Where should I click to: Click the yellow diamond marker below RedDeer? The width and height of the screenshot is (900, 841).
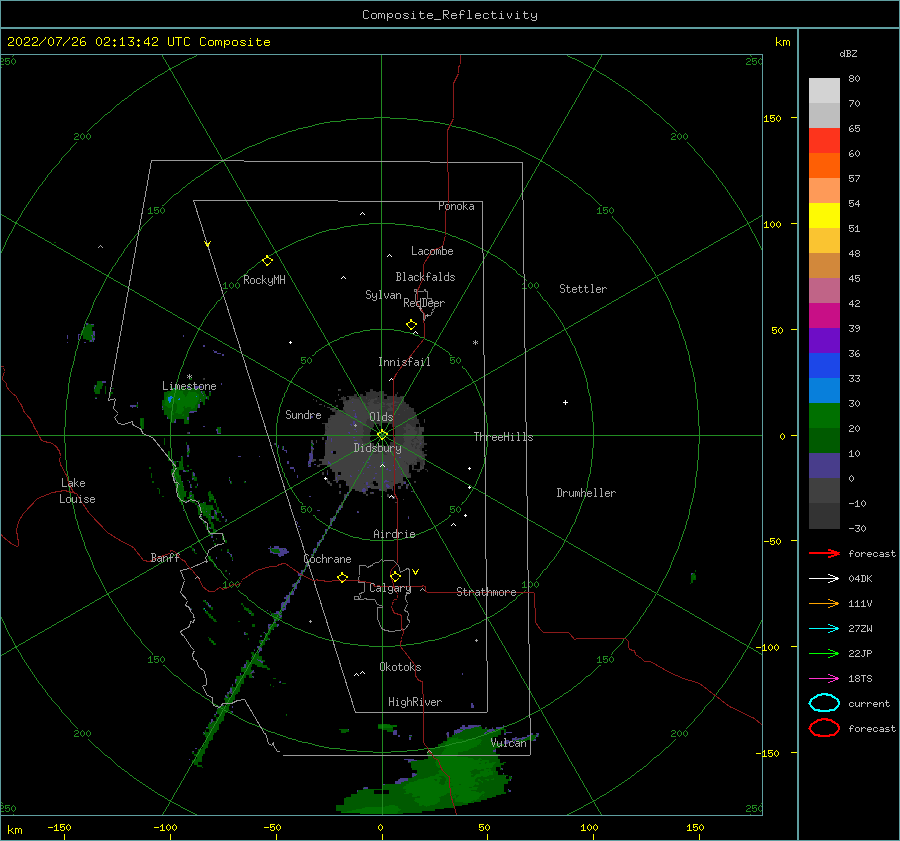pos(412,325)
